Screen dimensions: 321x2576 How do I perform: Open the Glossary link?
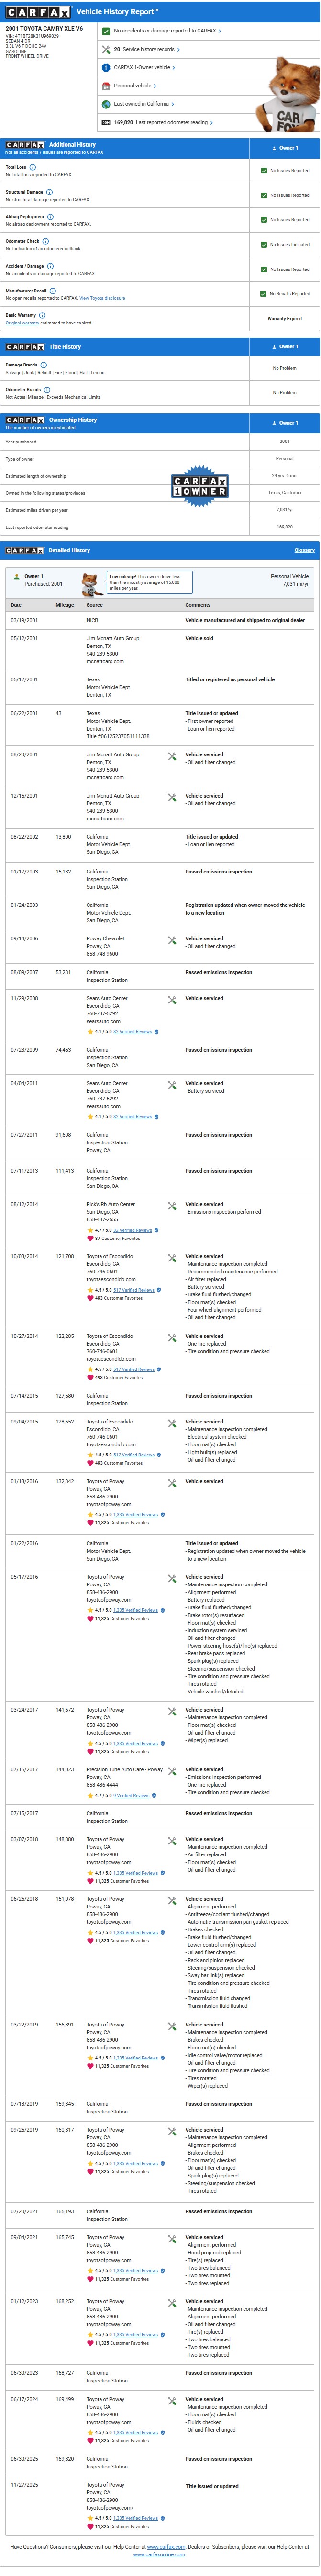304,550
